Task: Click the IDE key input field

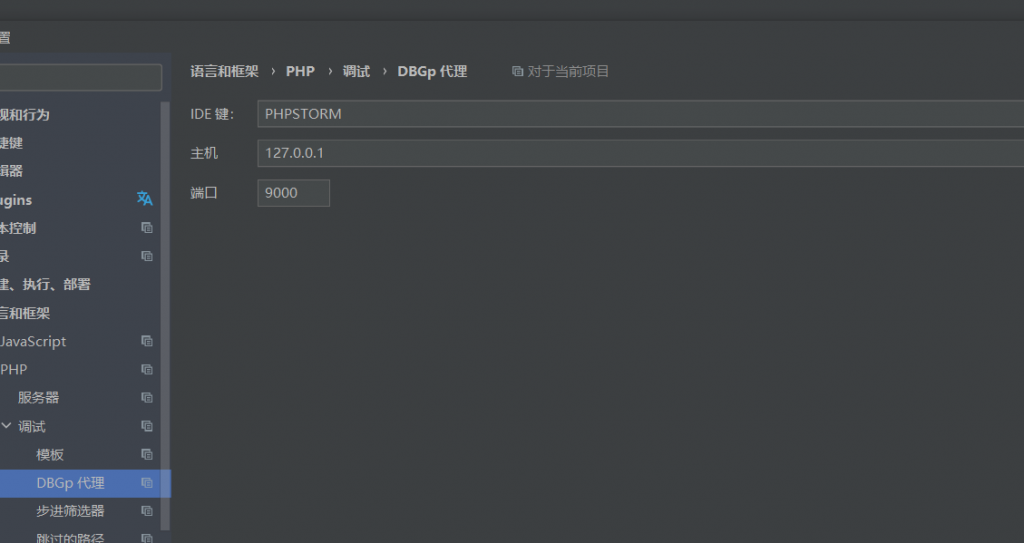Action: (641, 114)
